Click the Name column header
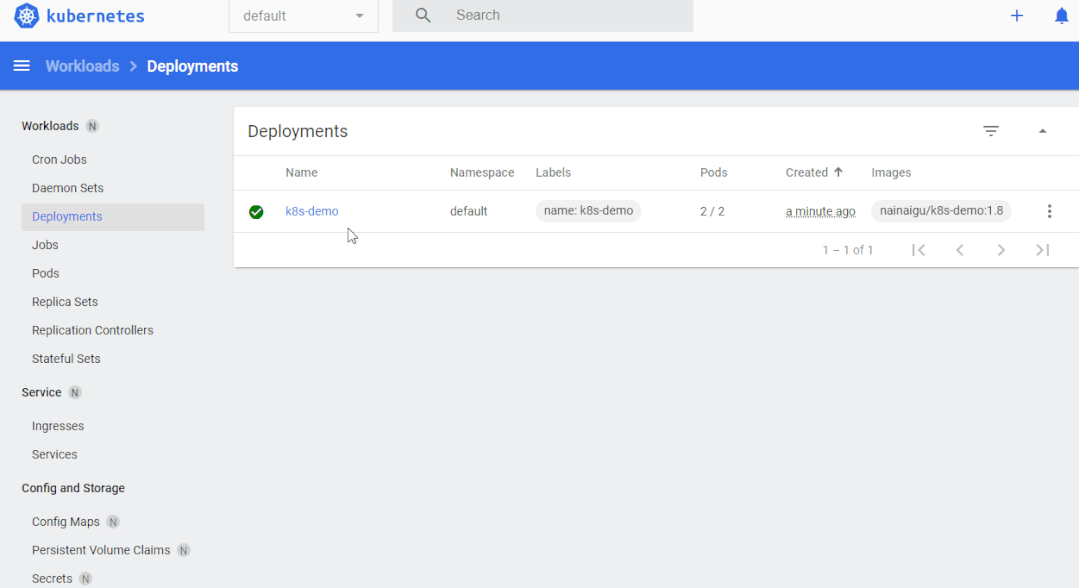Screen dimensions: 1079x588 301,173
